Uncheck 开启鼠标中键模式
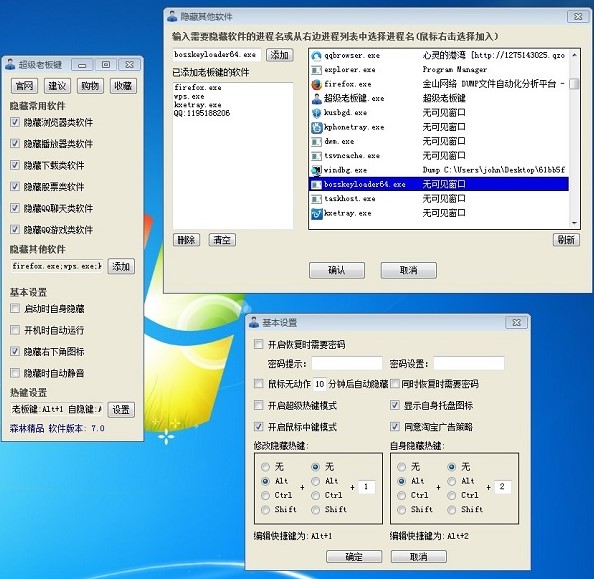Image resolution: width=594 pixels, height=579 pixels. coord(258,427)
